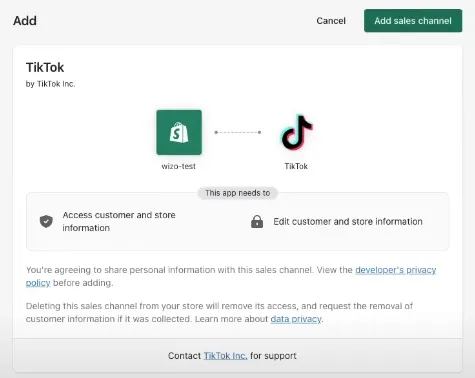Click the Add sales channel button
The image size is (475, 378).
click(413, 21)
